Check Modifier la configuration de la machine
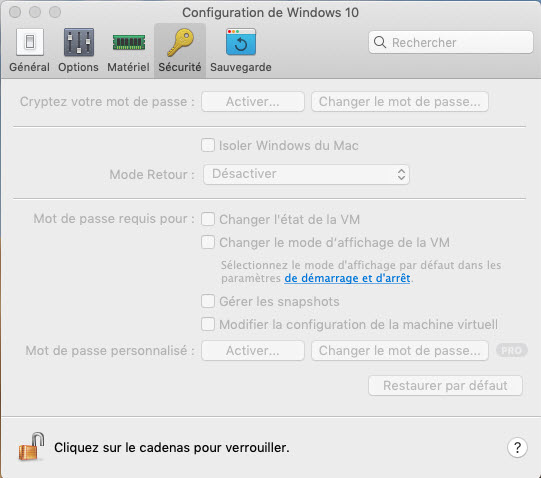Screen dimensions: 541x478 point(208,324)
